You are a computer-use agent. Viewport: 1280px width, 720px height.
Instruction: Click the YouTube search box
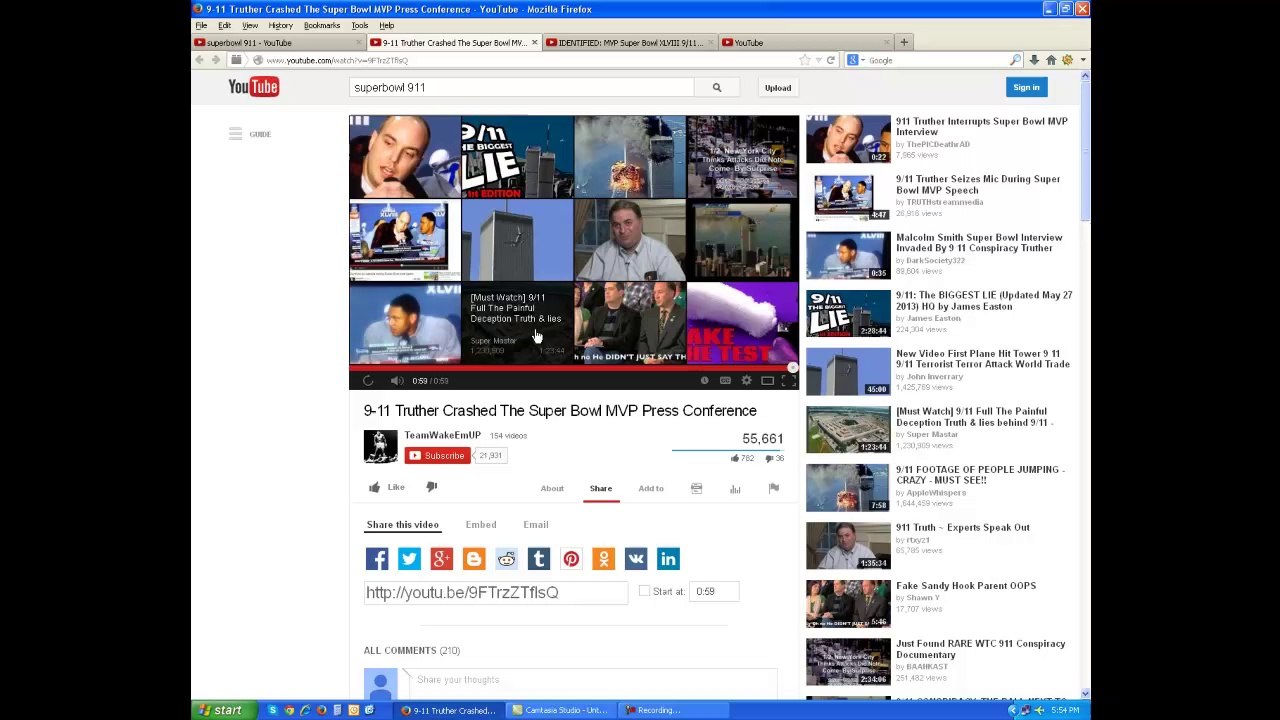(522, 88)
